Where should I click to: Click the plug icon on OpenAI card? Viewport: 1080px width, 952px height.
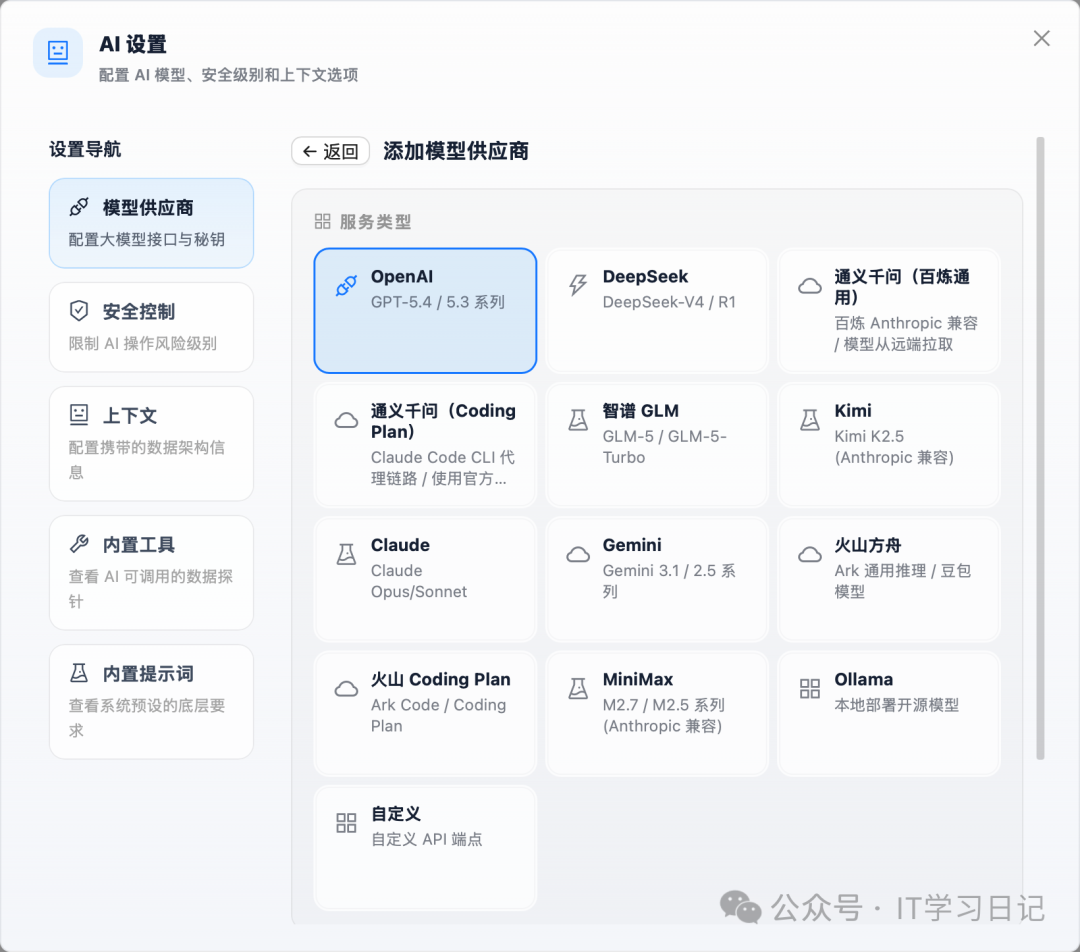tap(346, 285)
